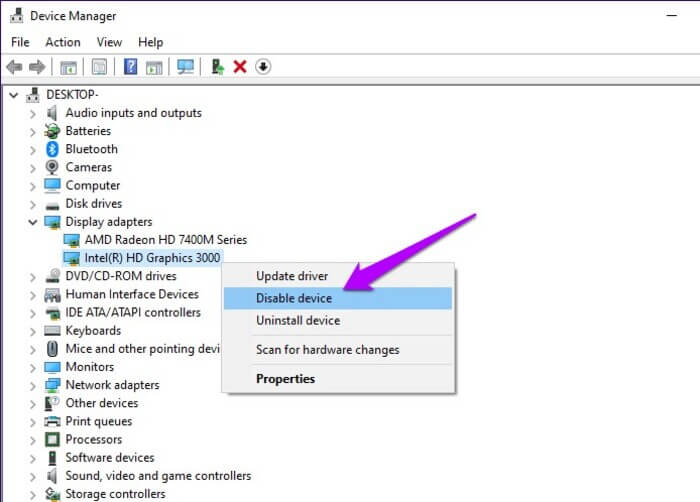This screenshot has width=700, height=502.
Task: Click the Processors chip icon
Action: 52,439
